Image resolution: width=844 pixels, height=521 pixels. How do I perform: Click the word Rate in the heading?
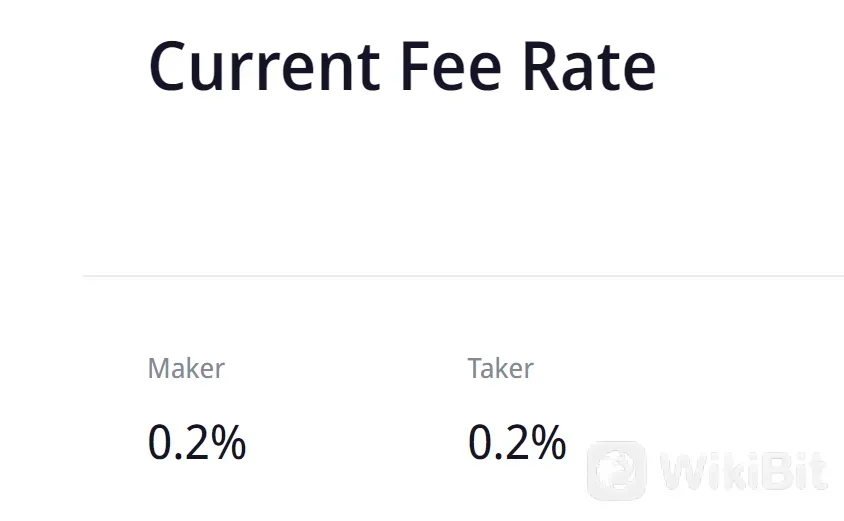pos(592,66)
